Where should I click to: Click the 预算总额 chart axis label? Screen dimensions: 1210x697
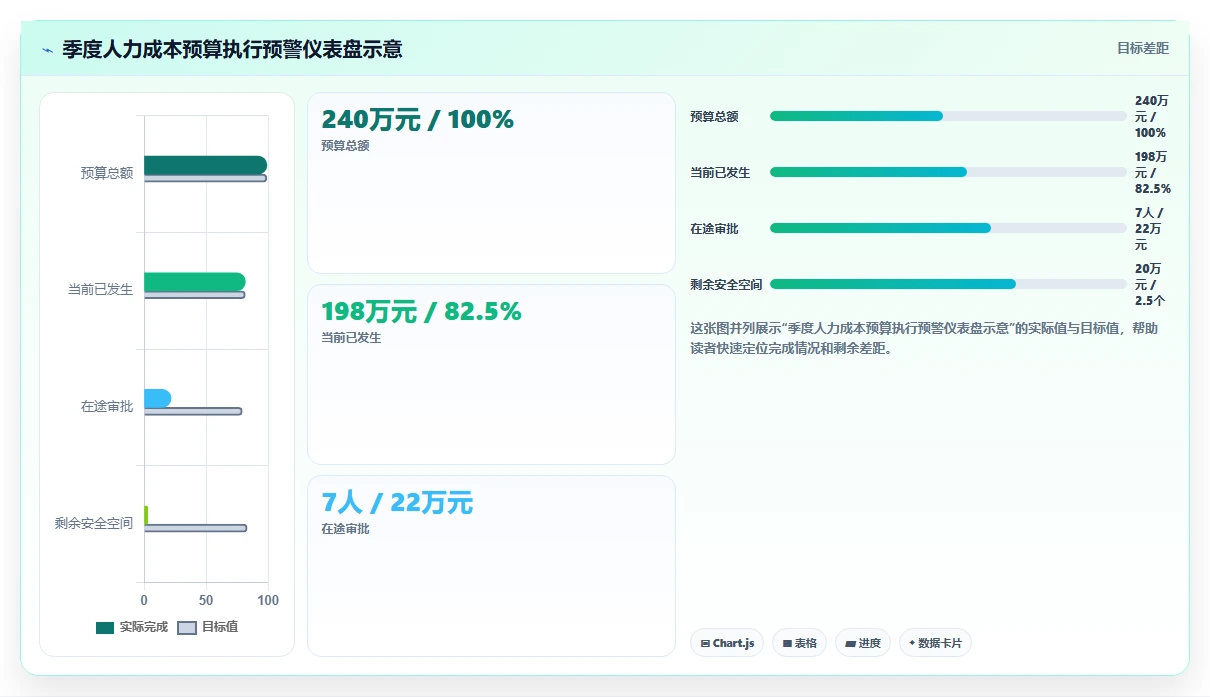point(107,173)
